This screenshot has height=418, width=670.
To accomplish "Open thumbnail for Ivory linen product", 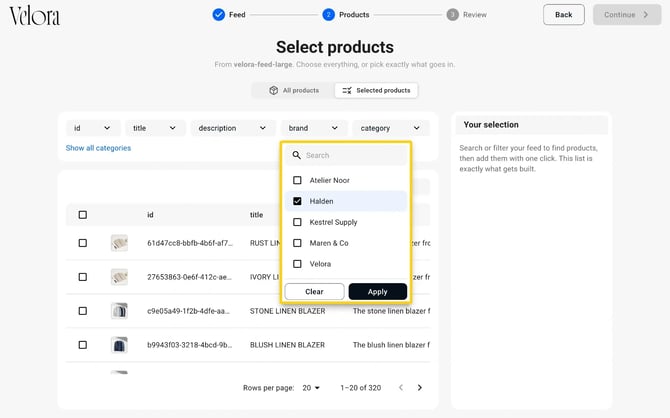I will [119, 277].
